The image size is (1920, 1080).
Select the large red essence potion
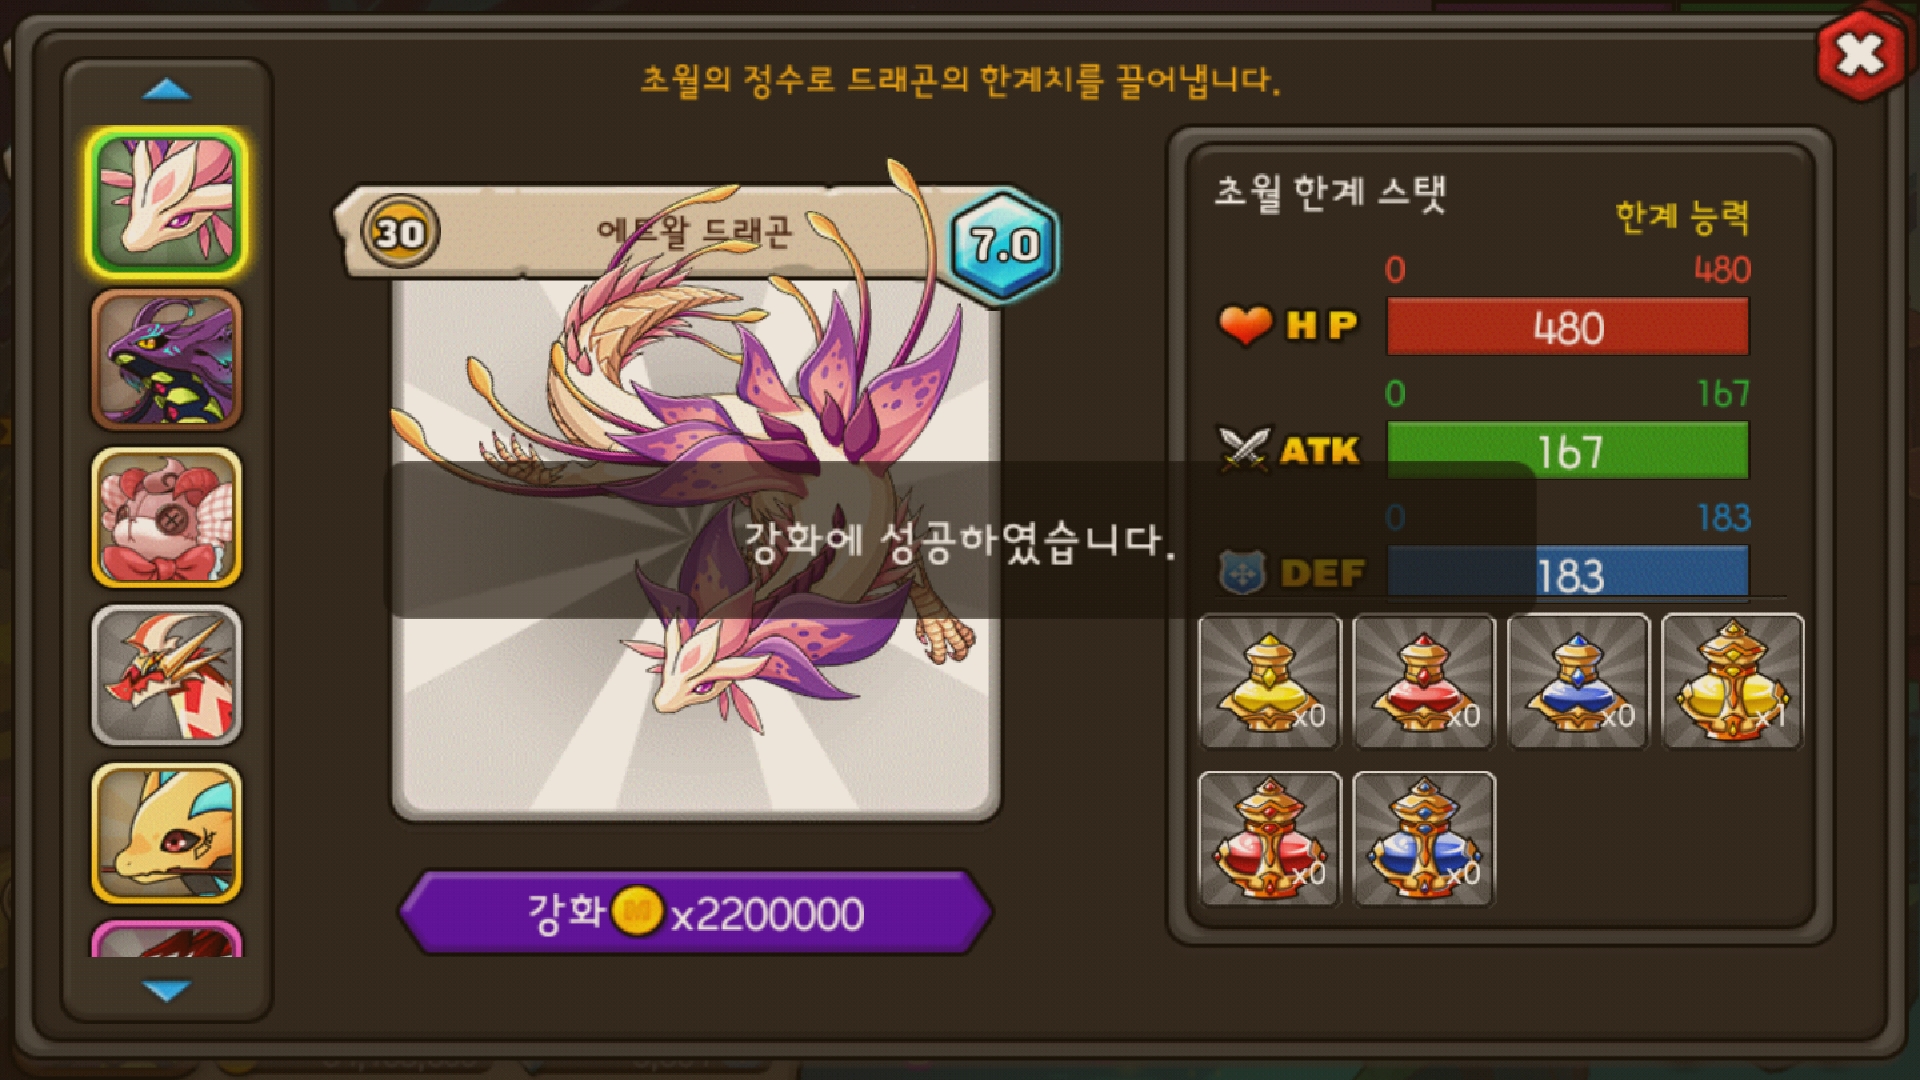coord(1270,839)
